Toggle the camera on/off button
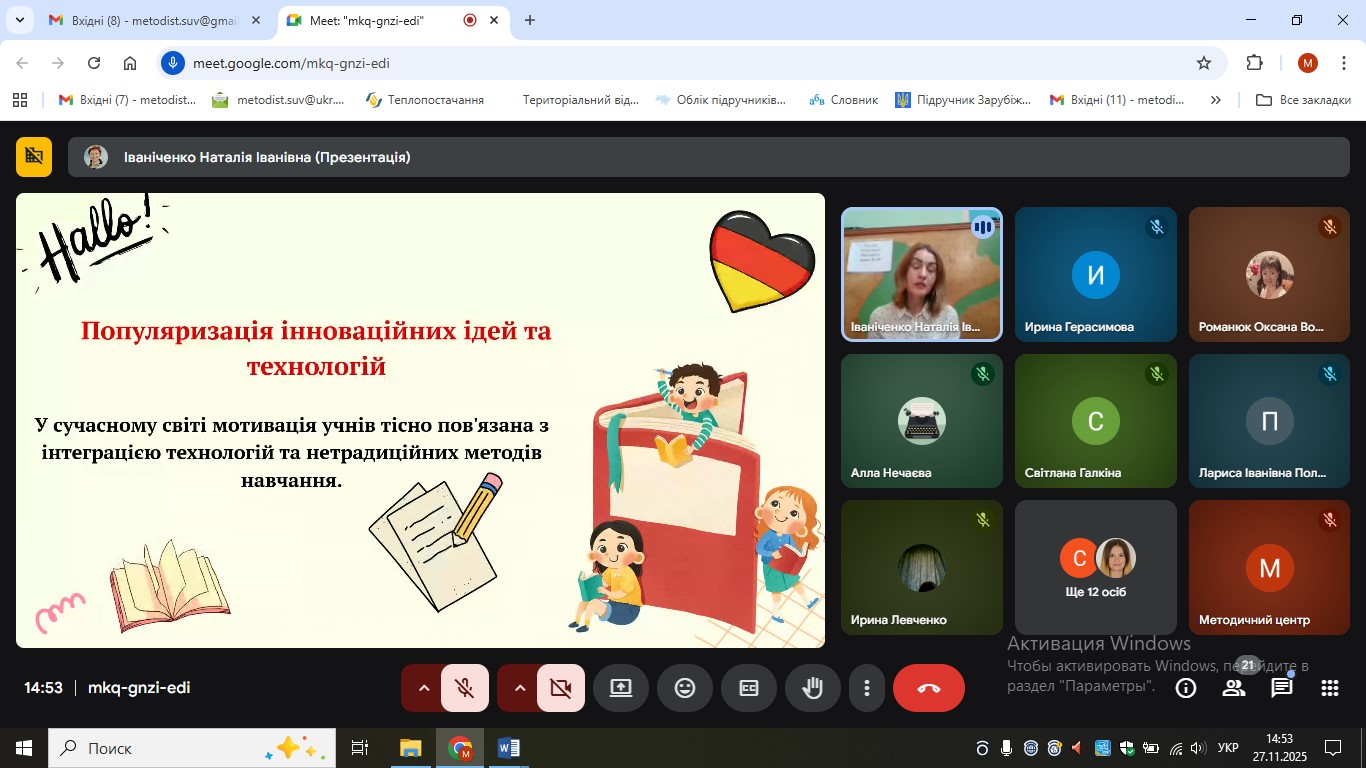The height and width of the screenshot is (768, 1366). (560, 688)
